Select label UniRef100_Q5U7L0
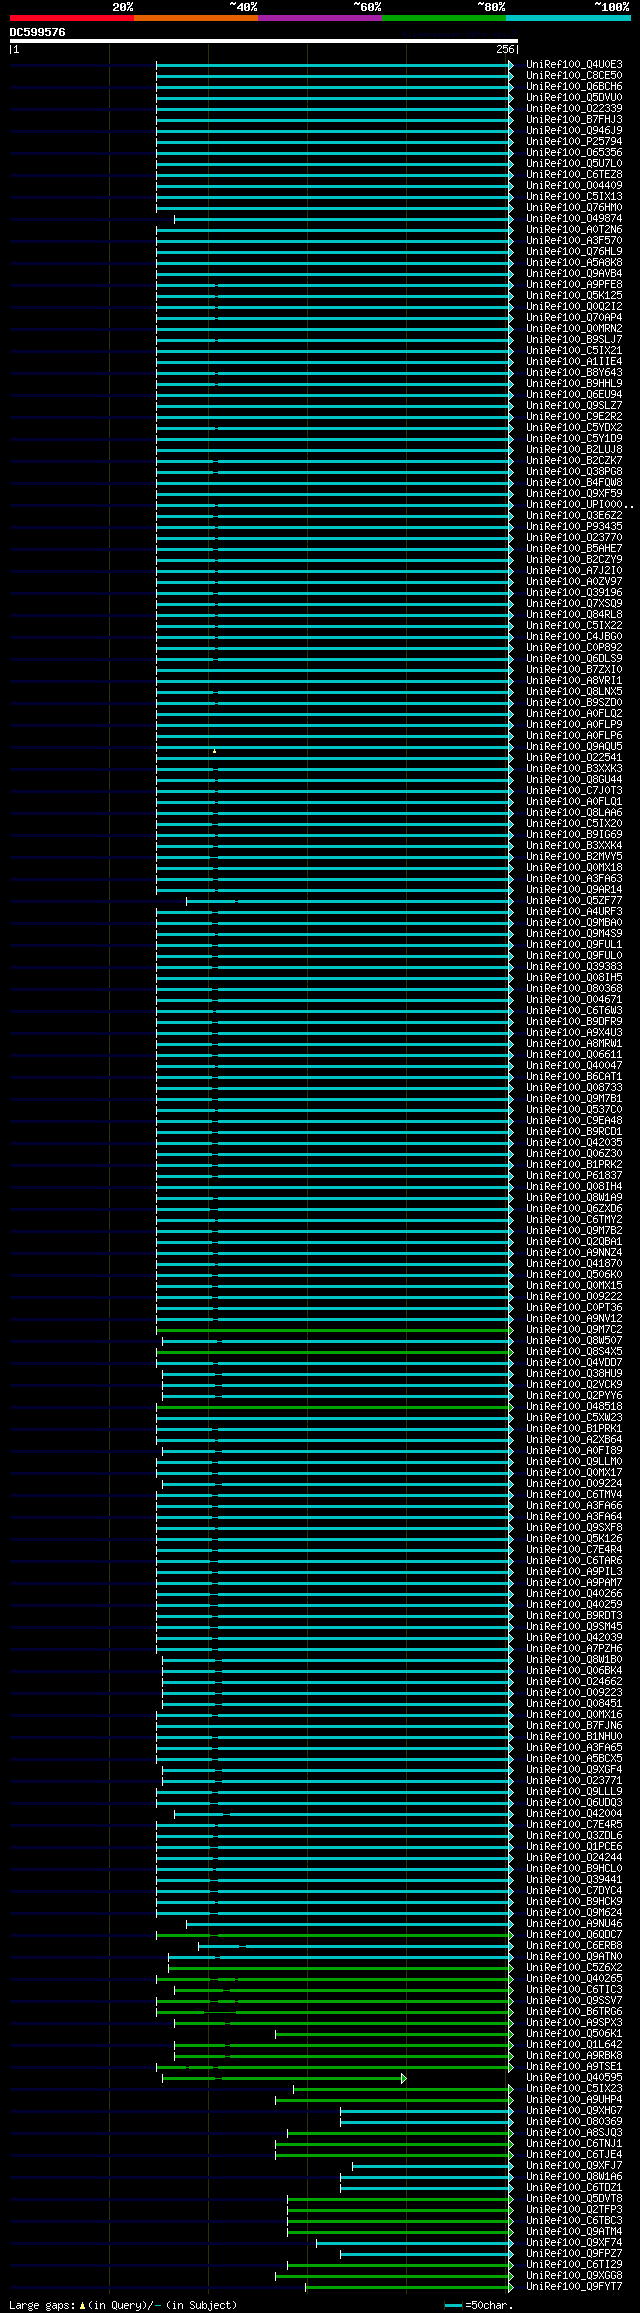Image resolution: width=640 pixels, height=2313 pixels. click(574, 164)
